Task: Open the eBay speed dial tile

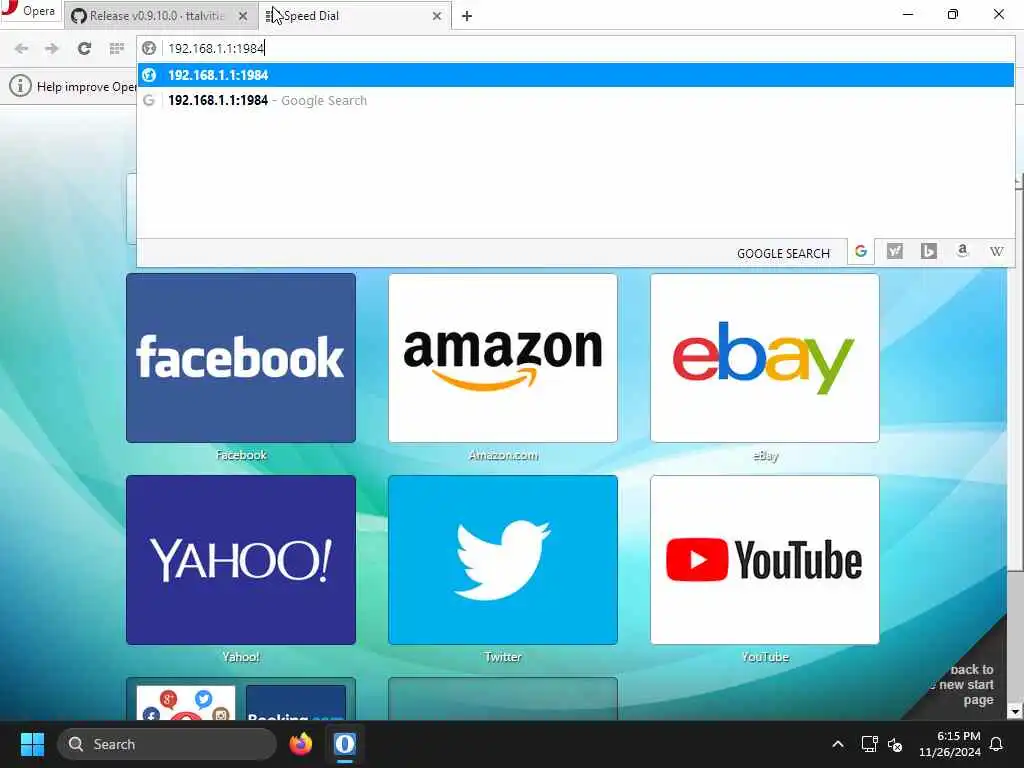Action: pyautogui.click(x=765, y=358)
